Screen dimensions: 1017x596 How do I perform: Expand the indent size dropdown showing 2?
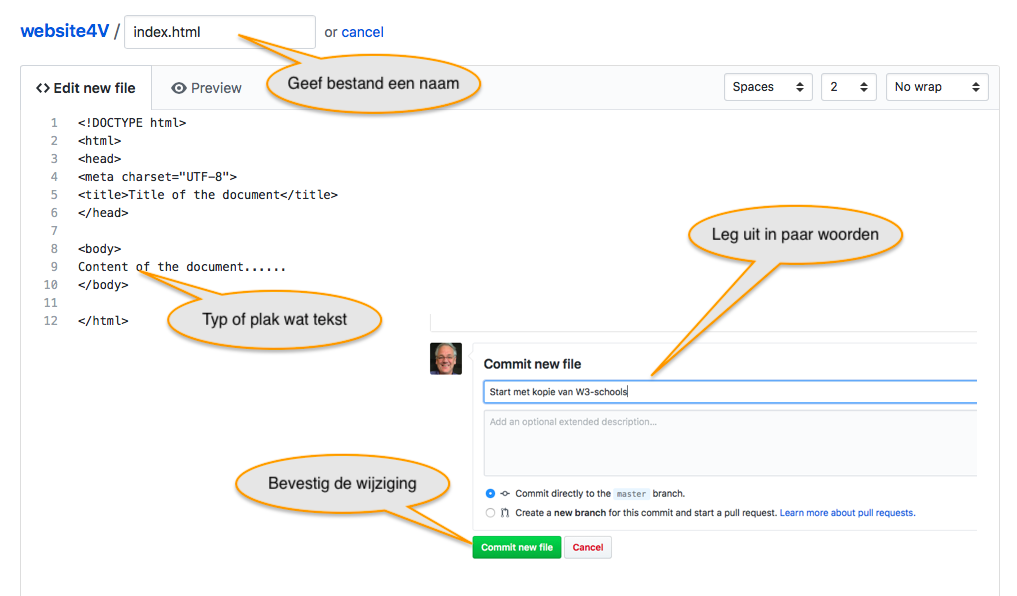pyautogui.click(x=848, y=87)
